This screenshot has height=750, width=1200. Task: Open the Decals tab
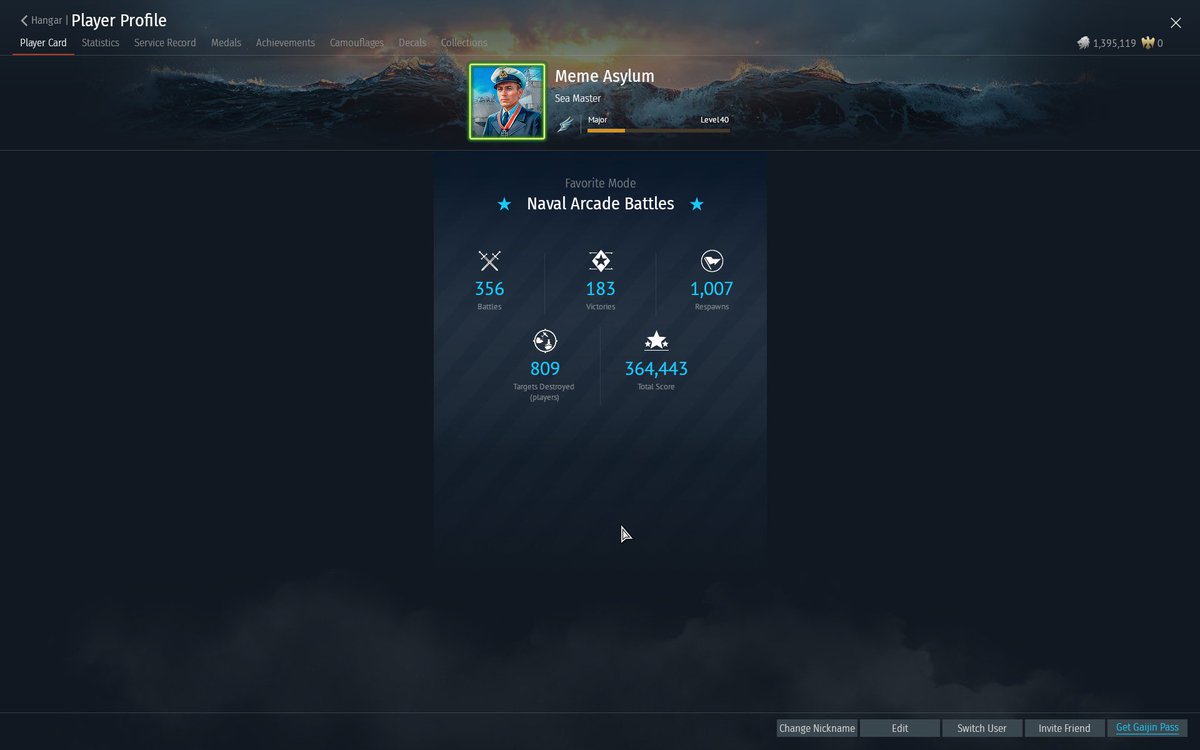click(x=412, y=43)
